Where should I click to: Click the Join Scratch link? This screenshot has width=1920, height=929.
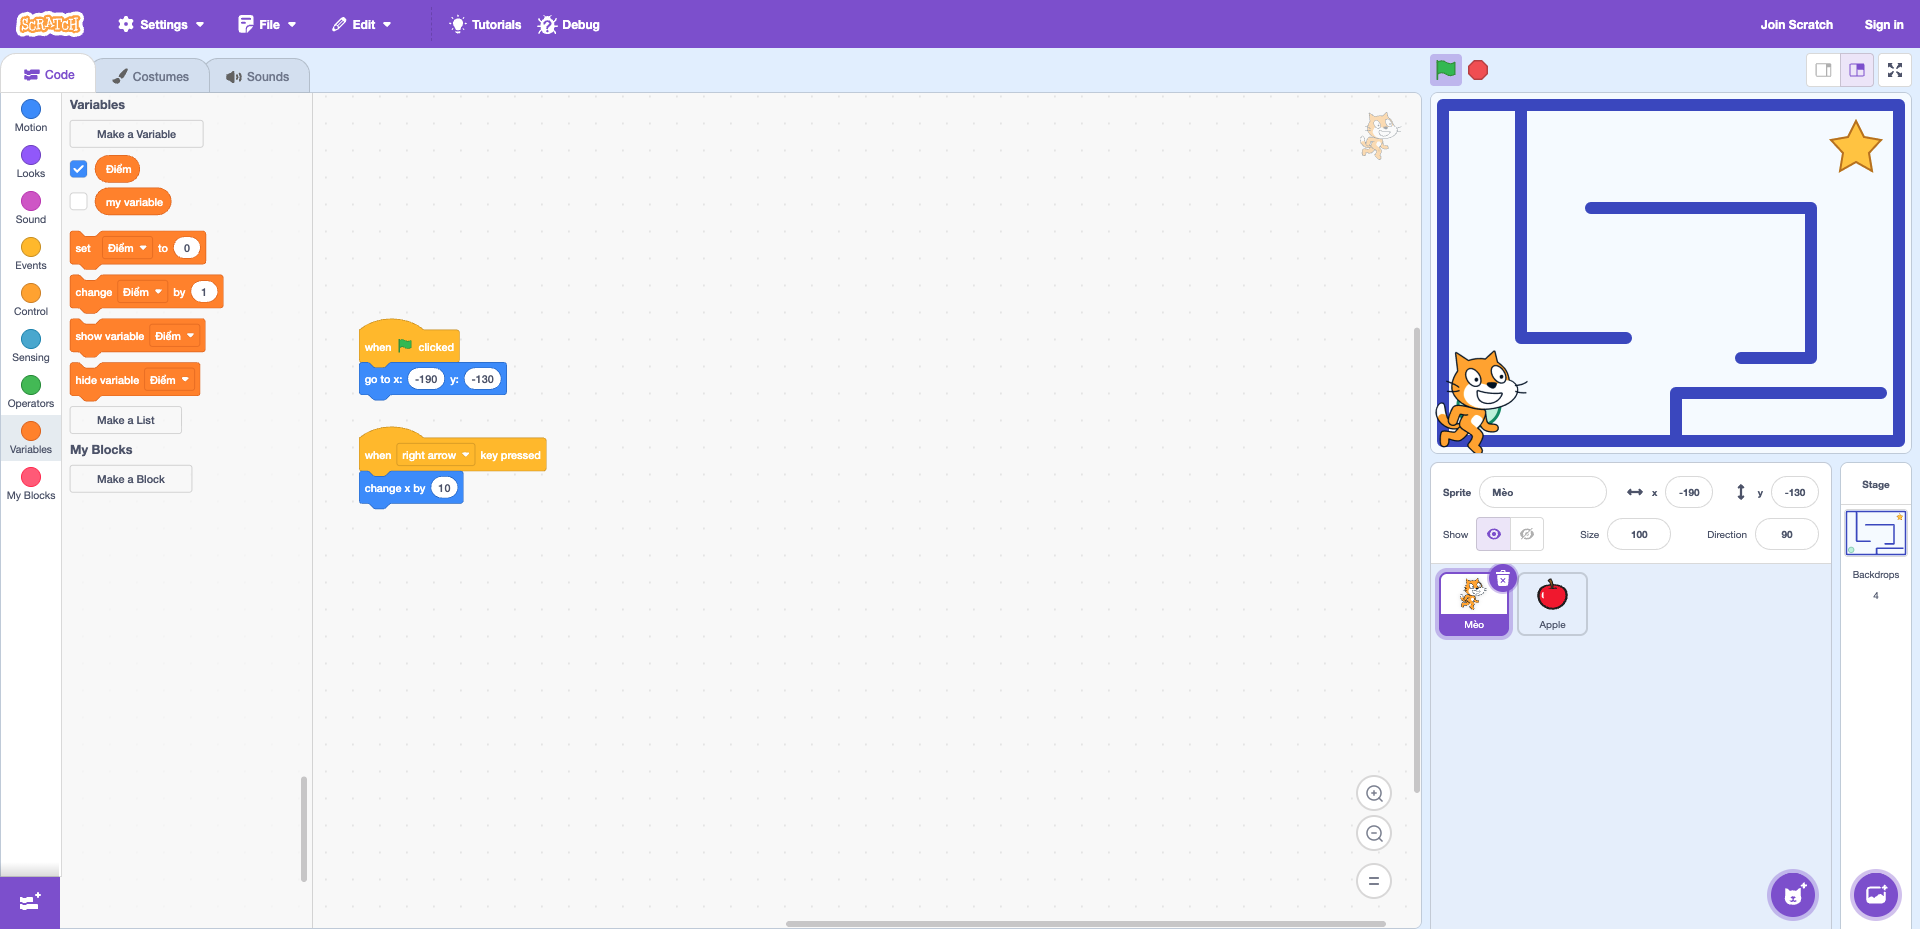point(1797,24)
